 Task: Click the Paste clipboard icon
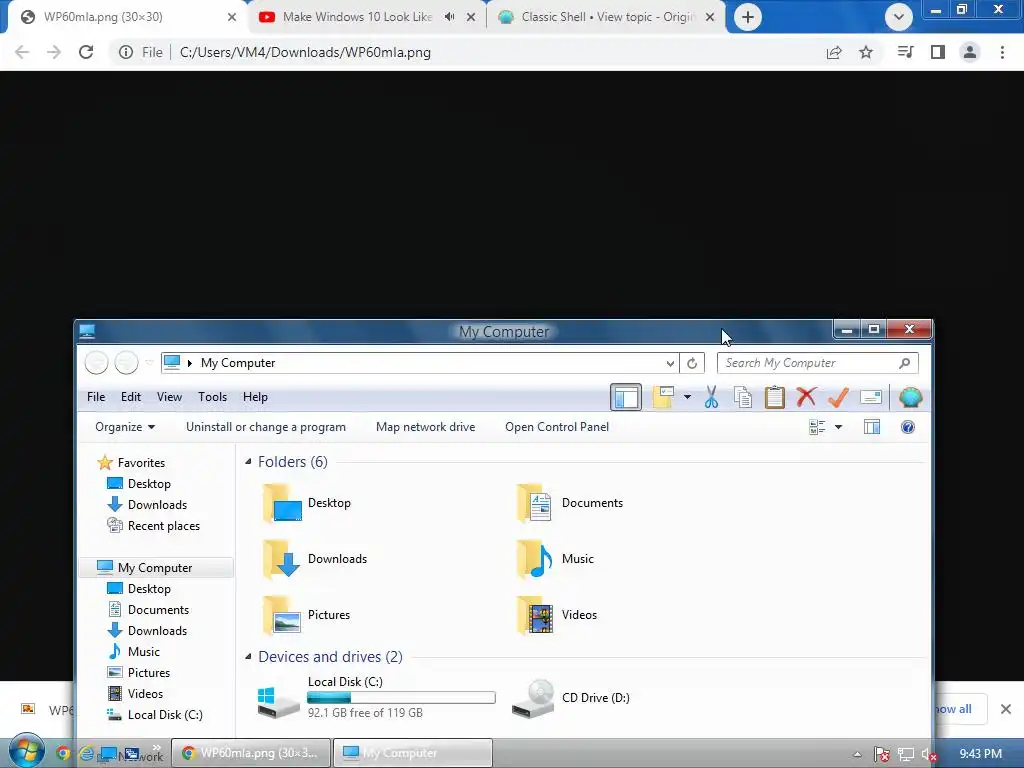[x=775, y=397]
